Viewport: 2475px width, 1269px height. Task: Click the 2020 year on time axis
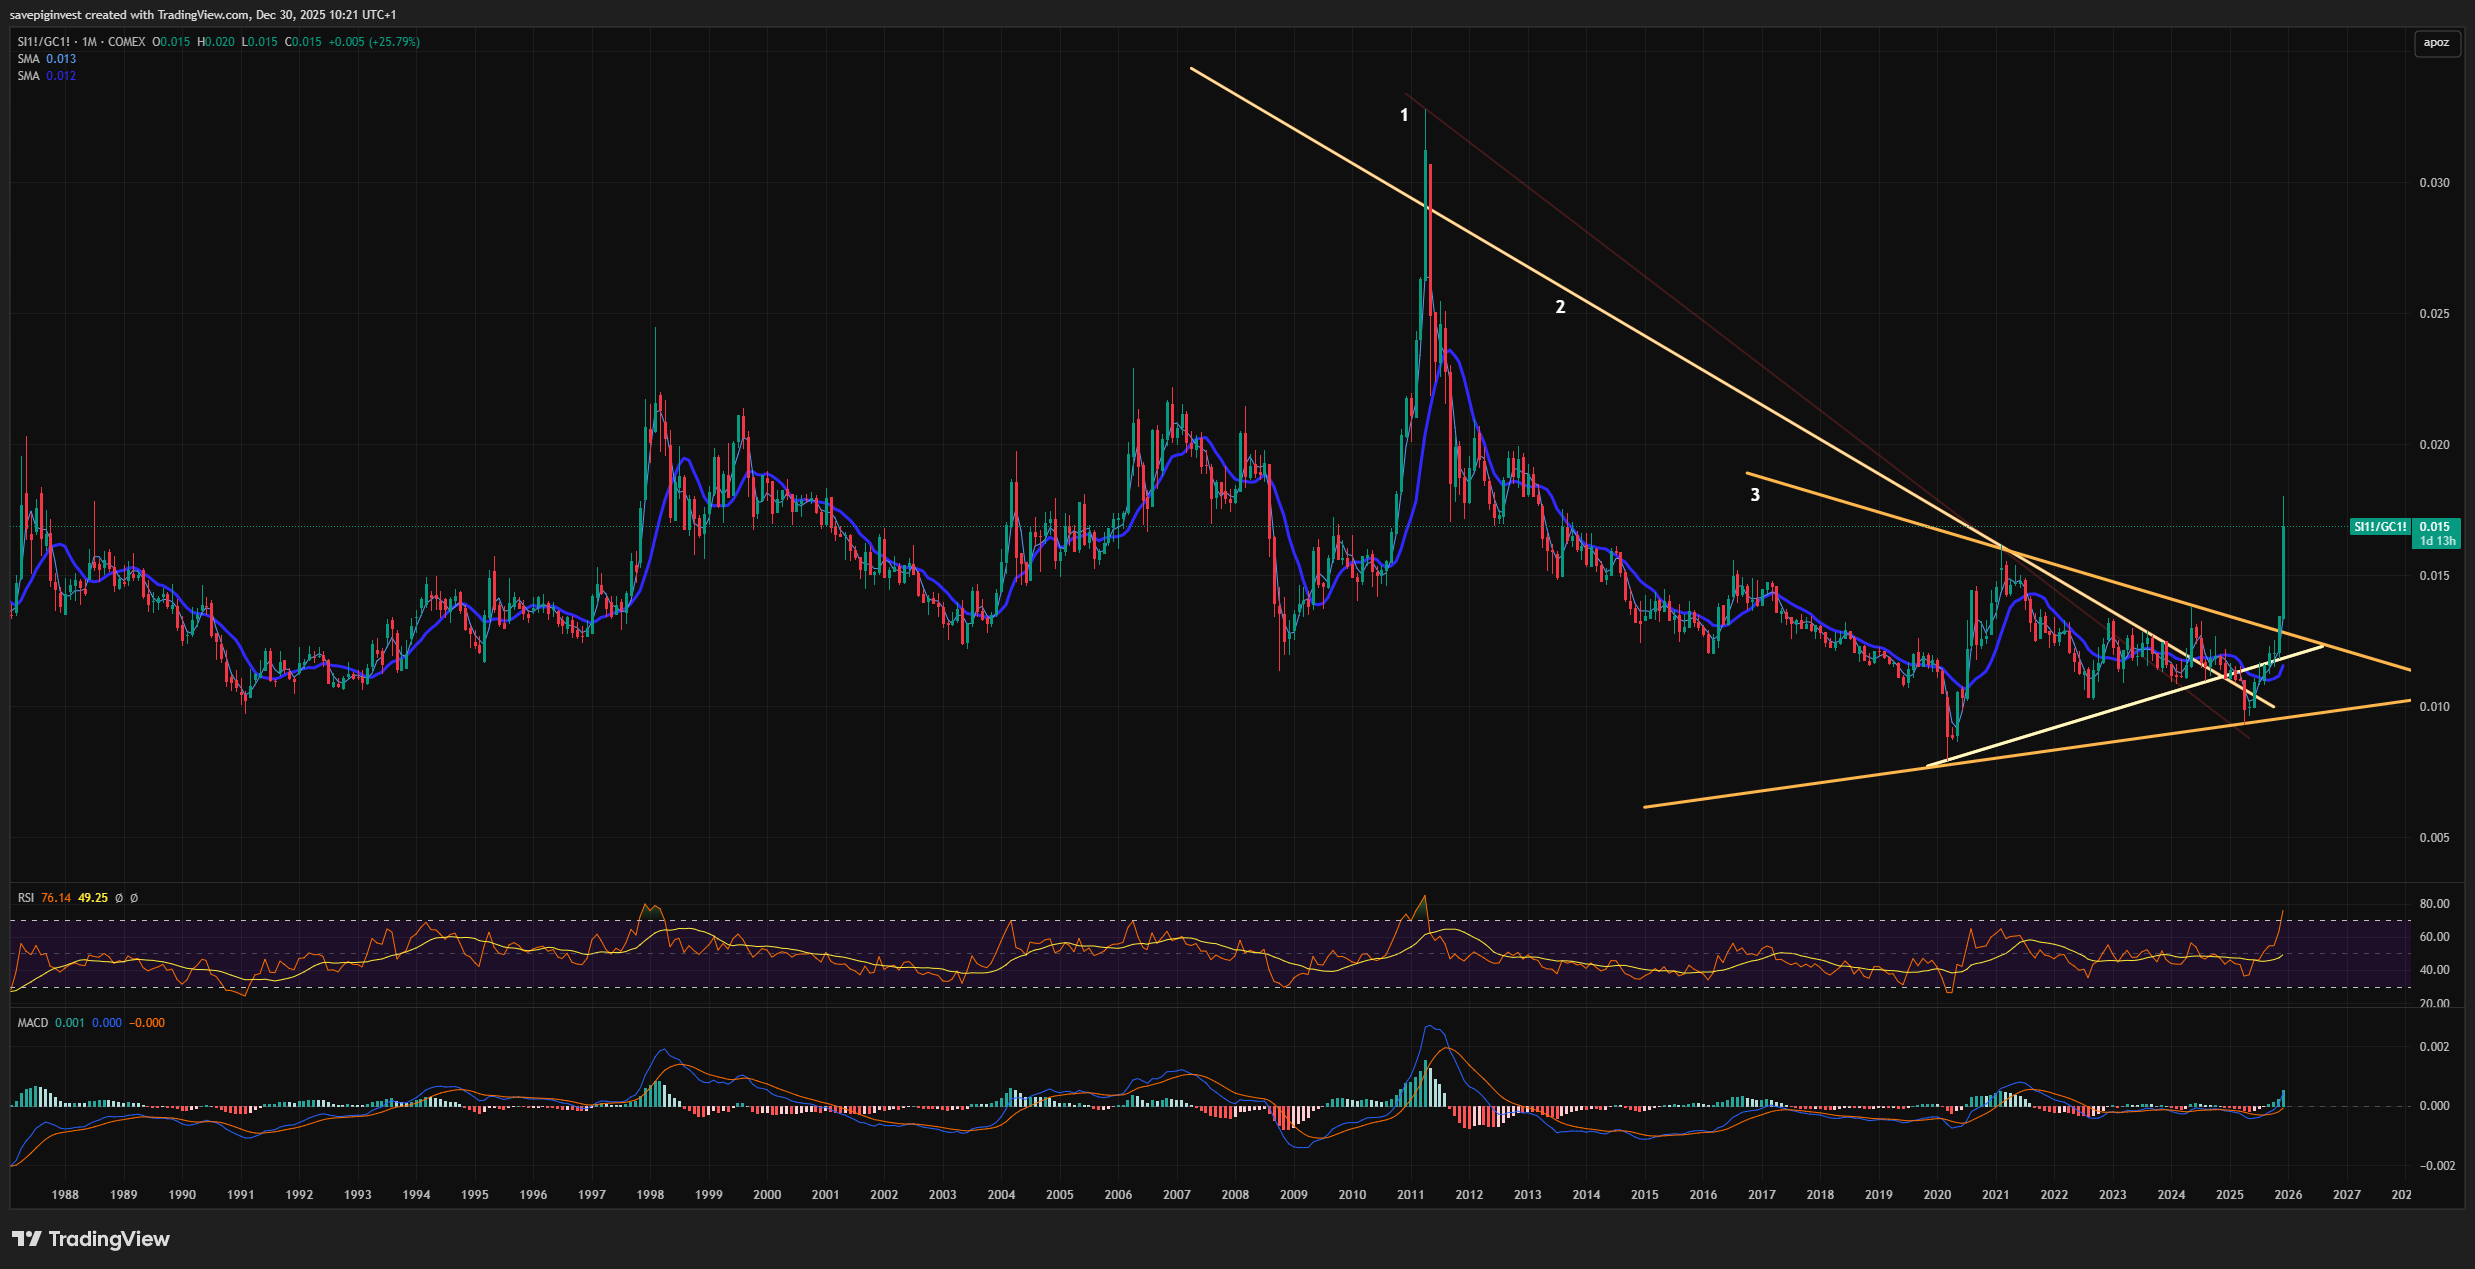(x=1937, y=1195)
